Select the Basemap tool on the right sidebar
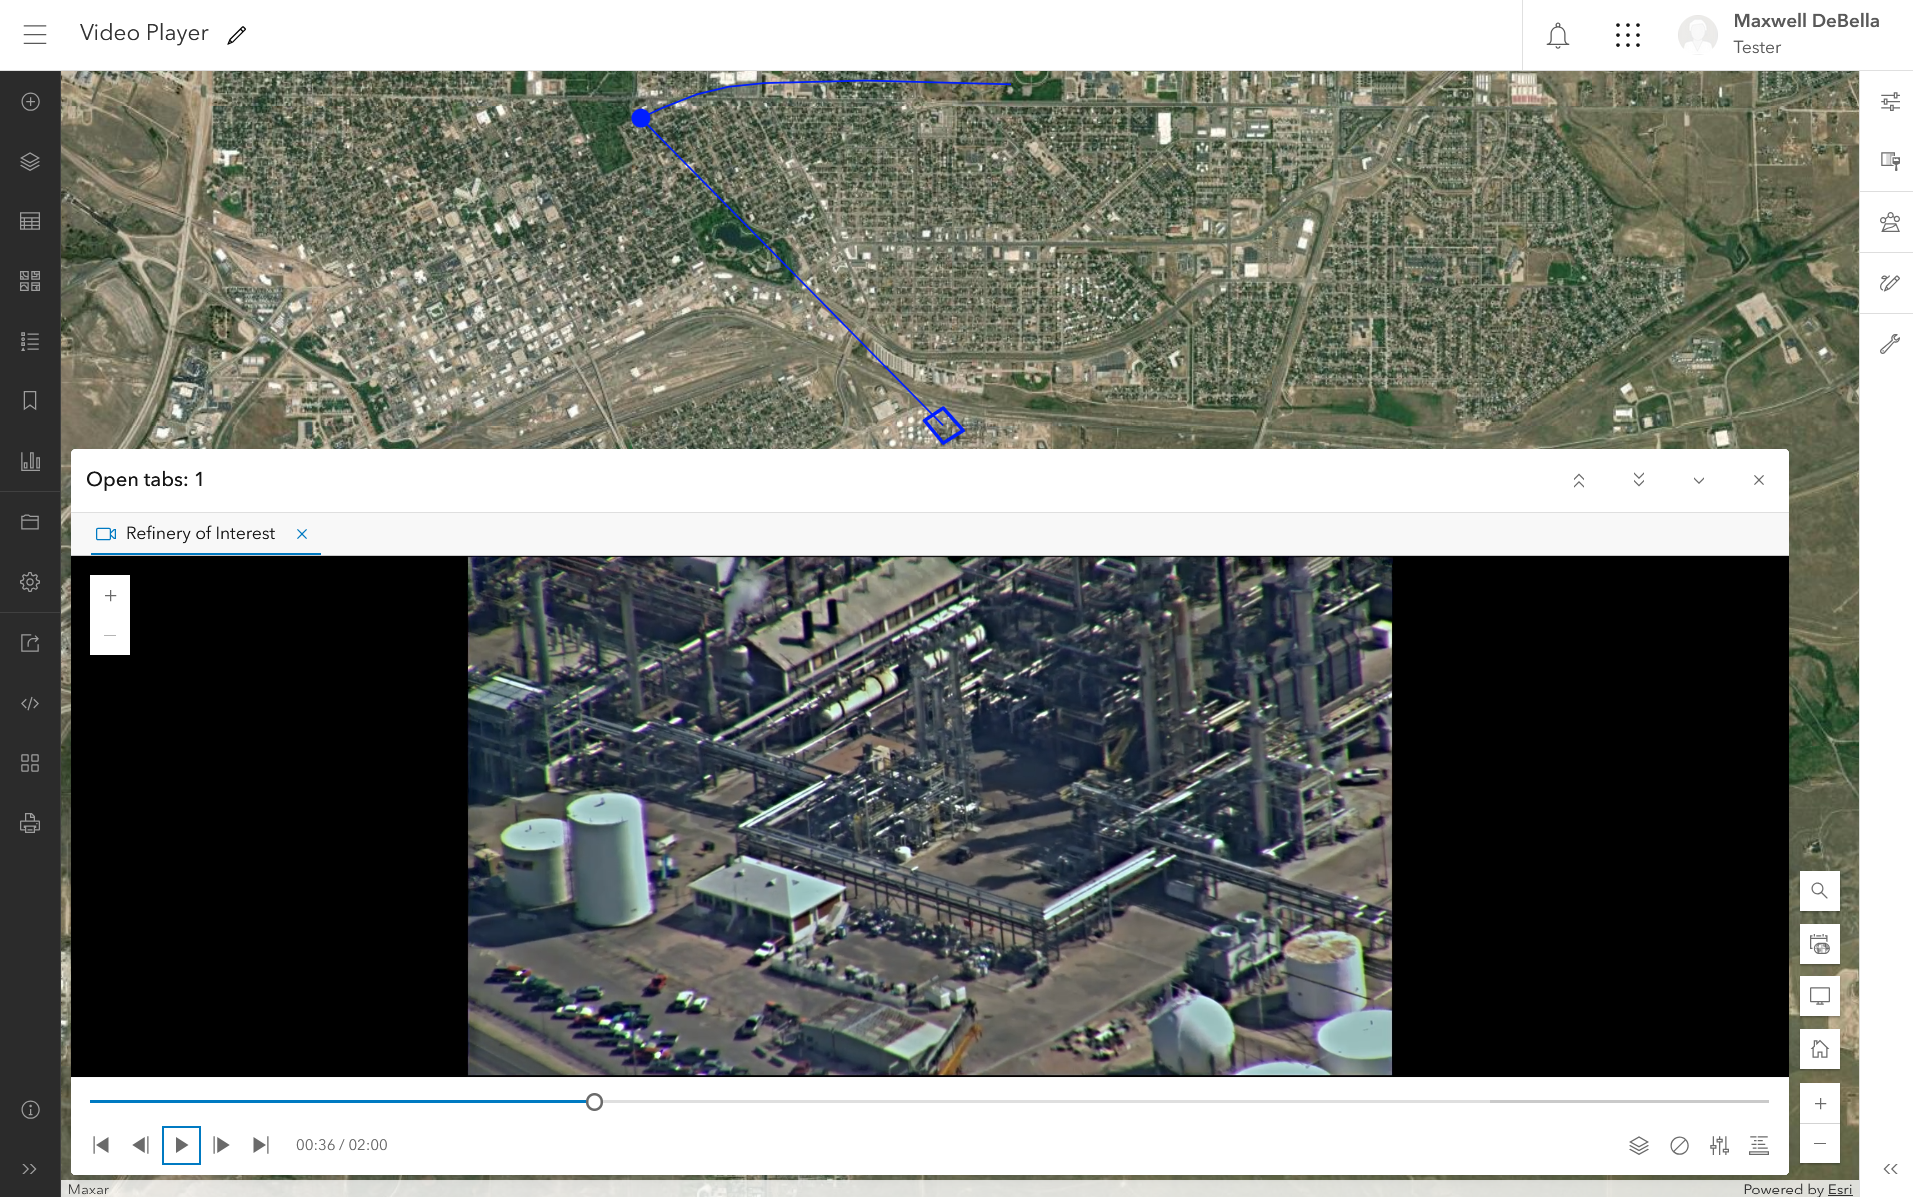 pos(1890,160)
